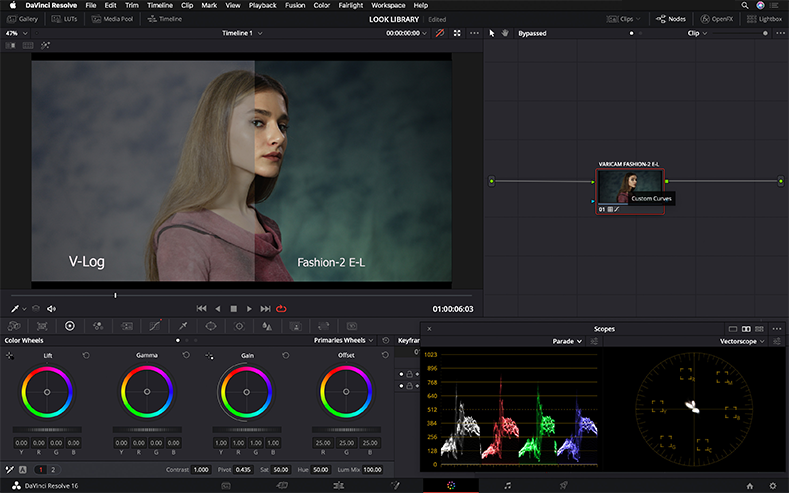Open the Playback menu
Image resolution: width=789 pixels, height=493 pixels.
(x=263, y=5)
